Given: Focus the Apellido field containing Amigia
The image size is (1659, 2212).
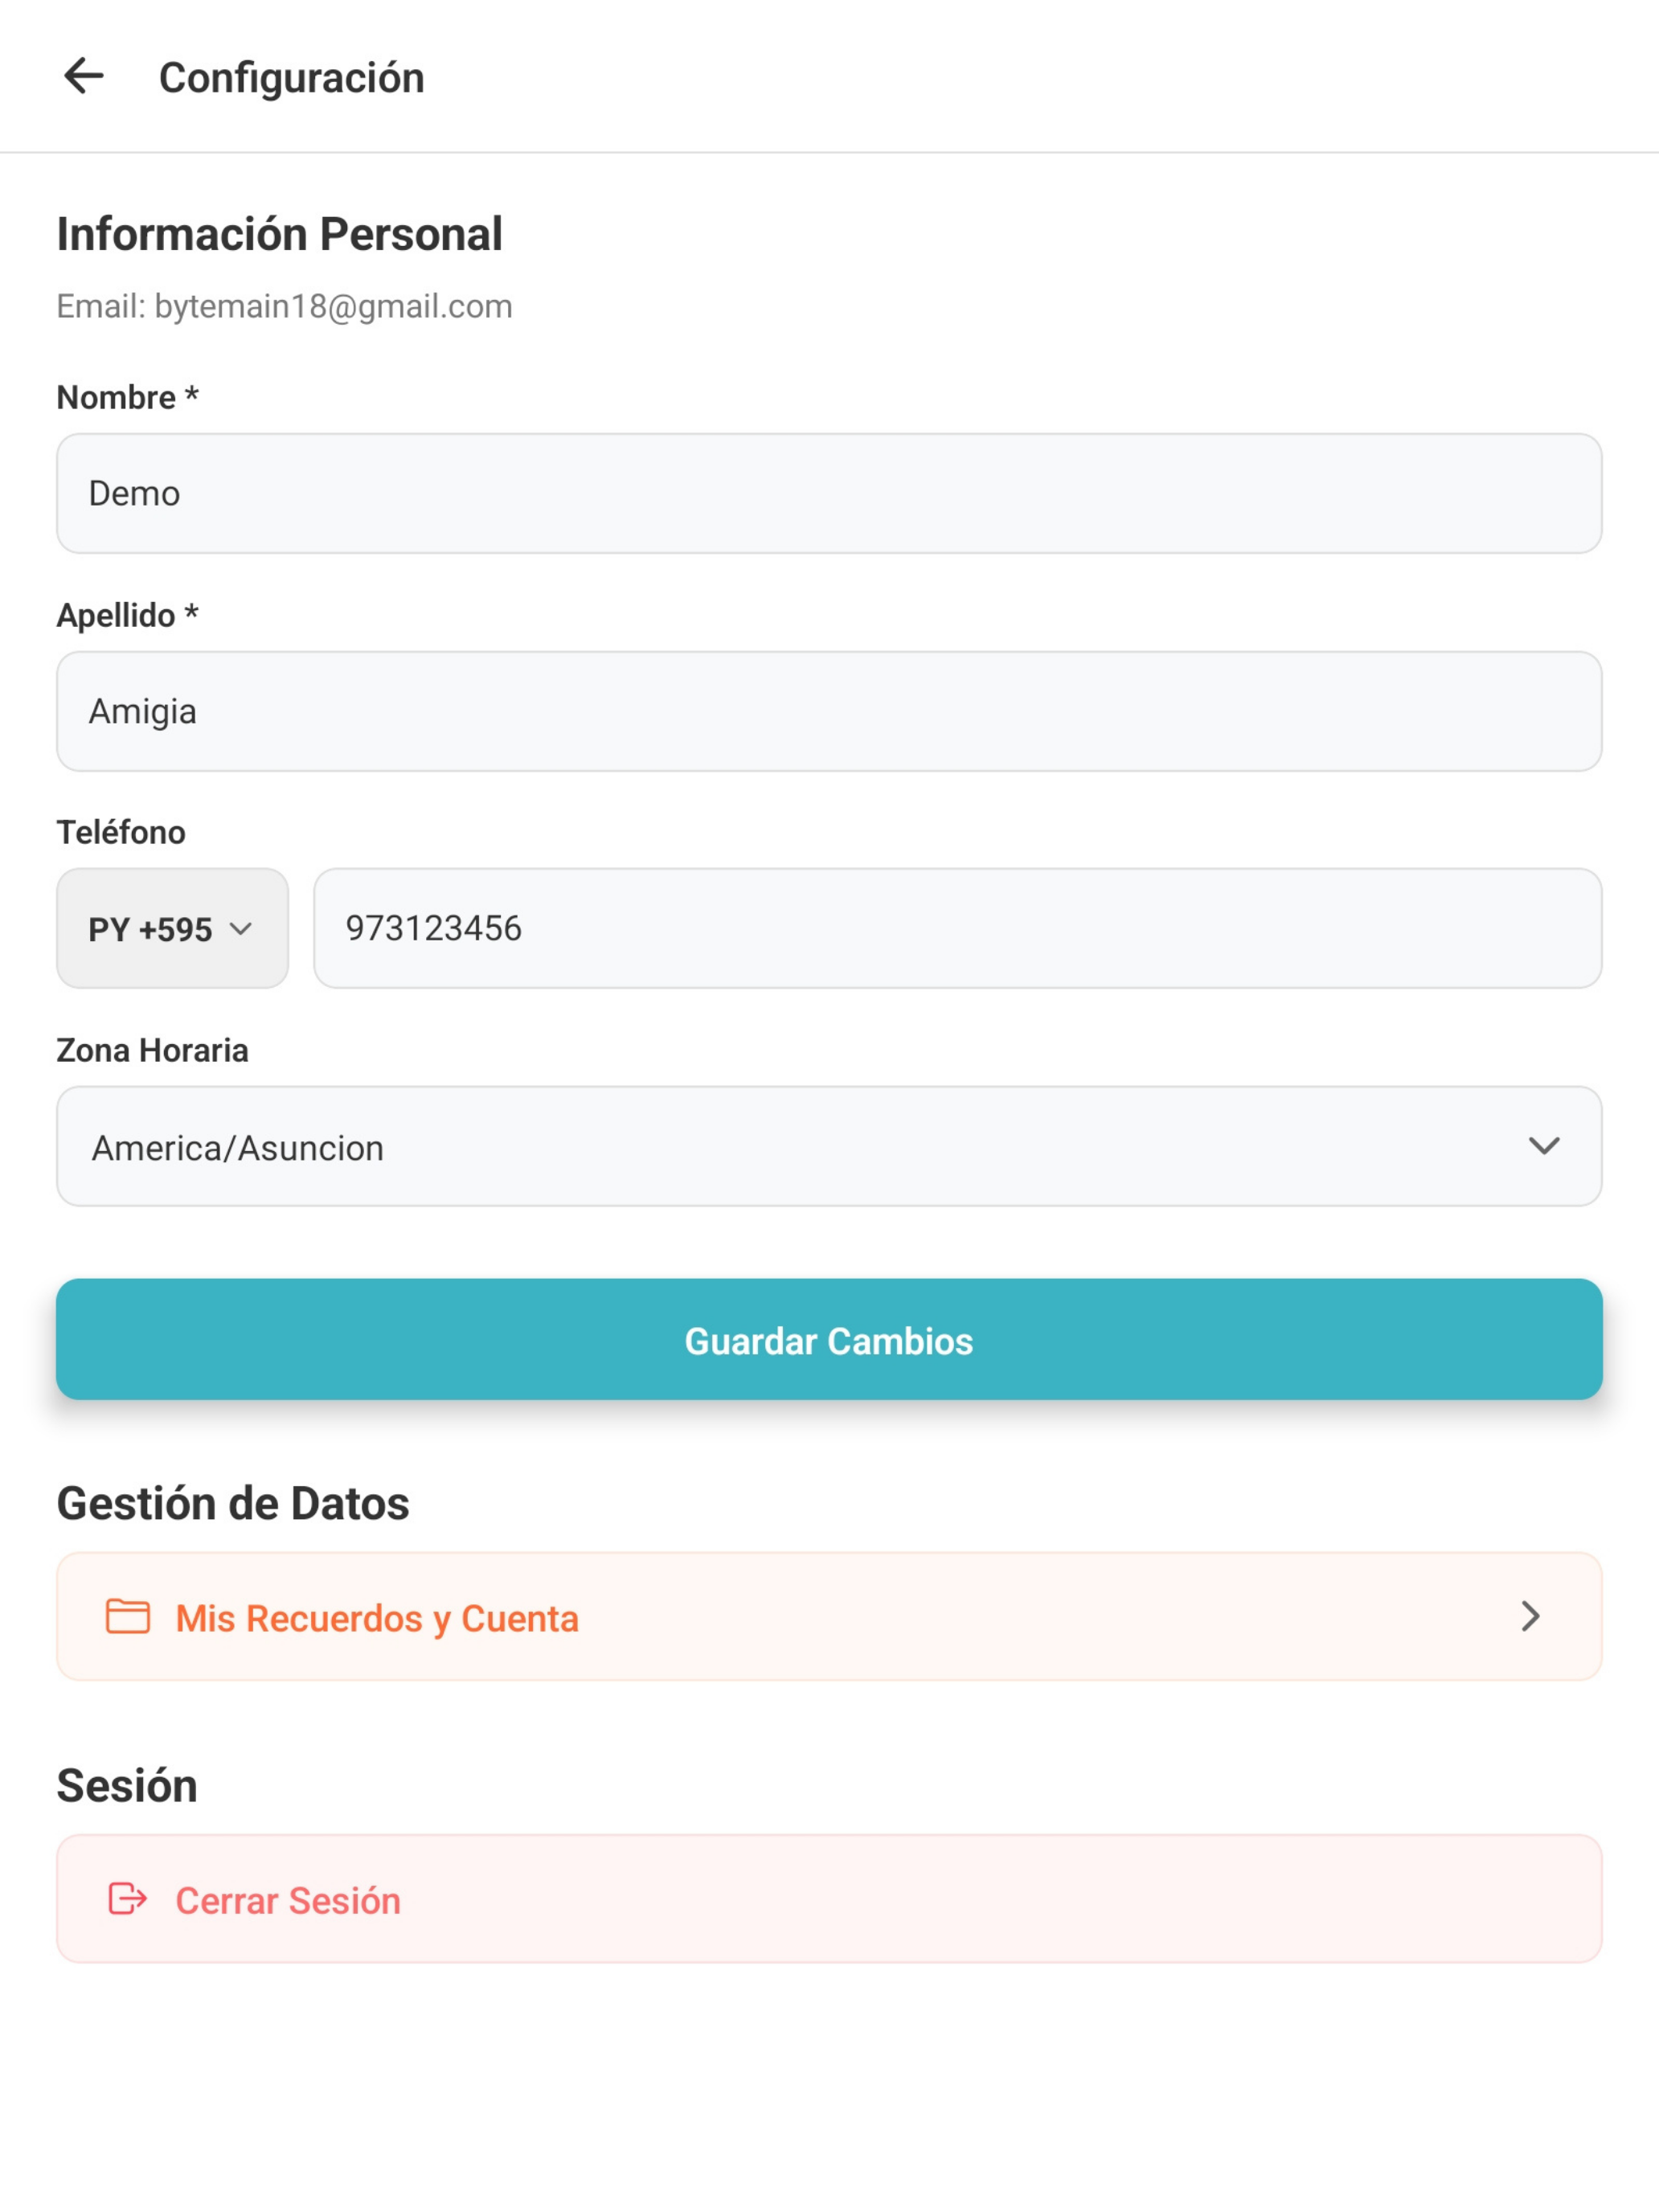Looking at the screenshot, I should tap(829, 712).
